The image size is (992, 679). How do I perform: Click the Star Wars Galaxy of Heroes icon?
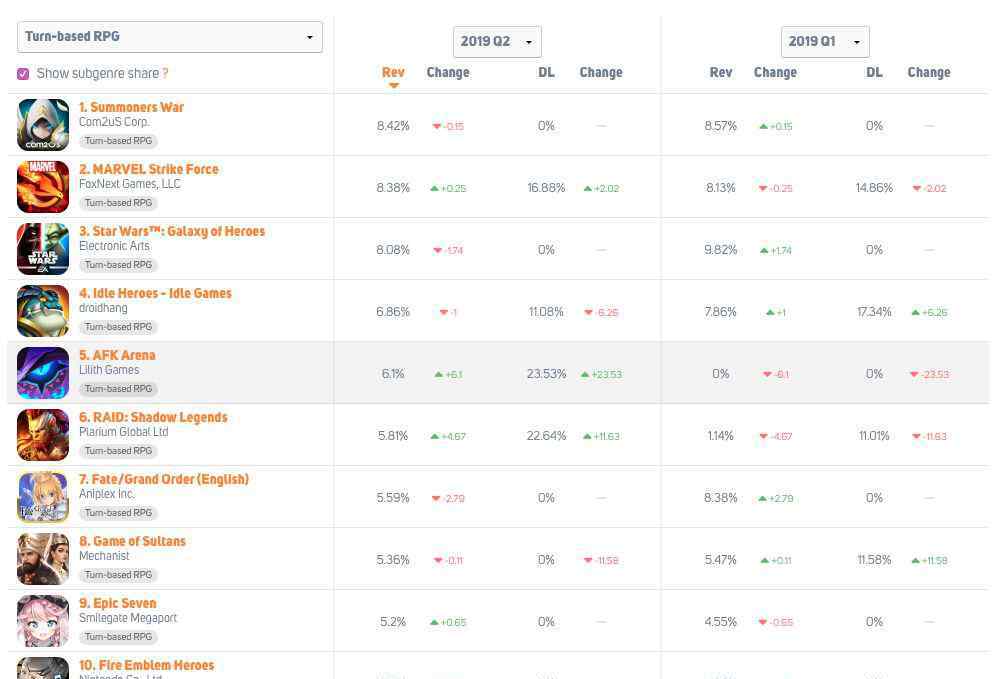(x=43, y=249)
